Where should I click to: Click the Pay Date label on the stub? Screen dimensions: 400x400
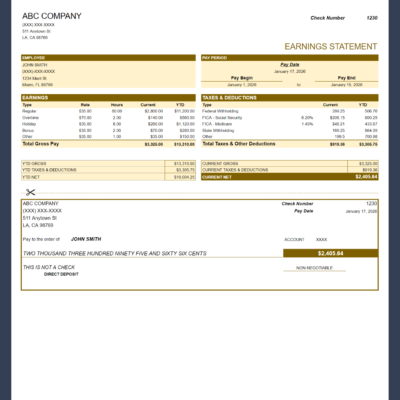pos(304,211)
